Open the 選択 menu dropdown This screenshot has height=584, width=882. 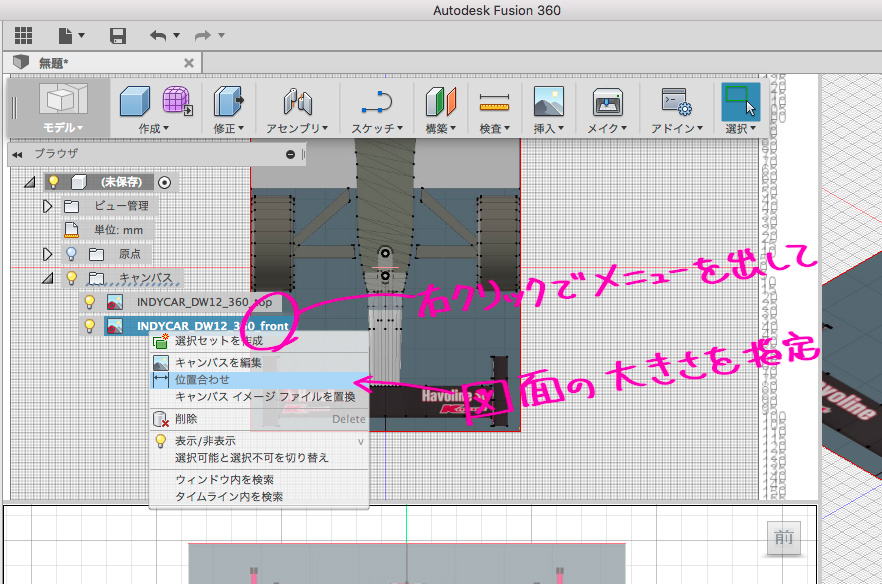(x=740, y=129)
